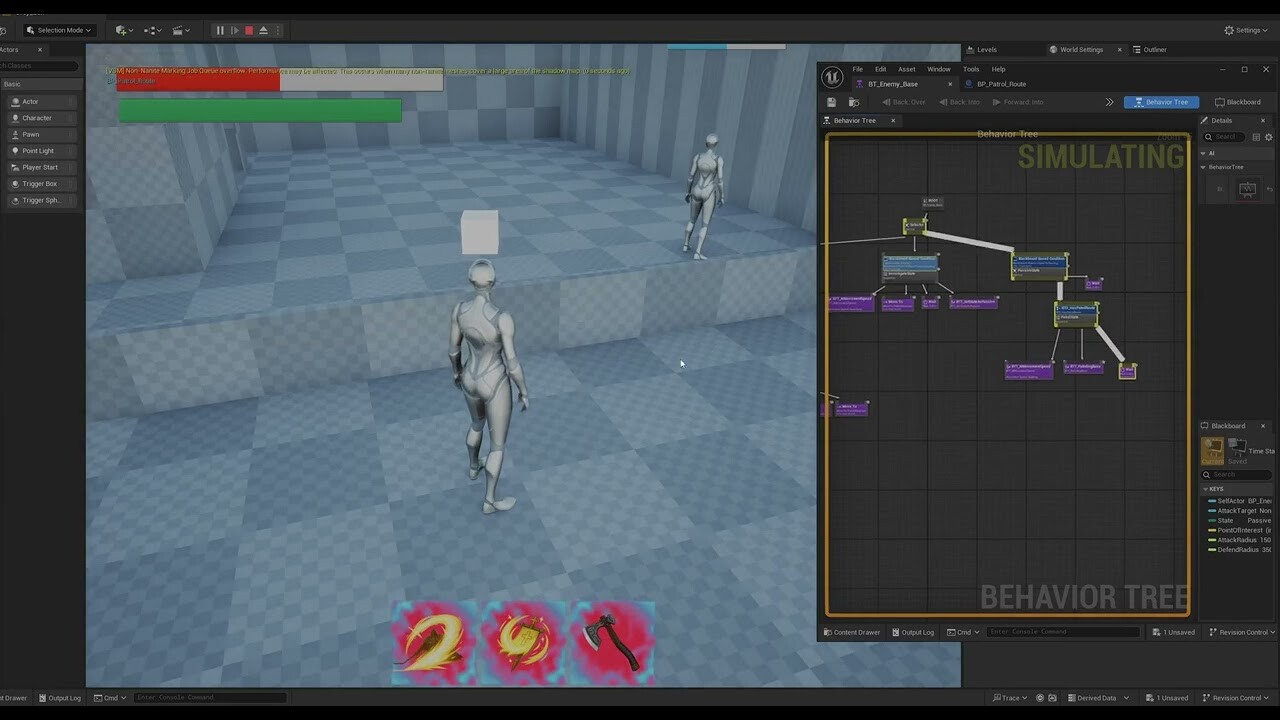Image resolution: width=1280 pixels, height=720 pixels.
Task: Switch to Blackboard mode in the editor
Action: 1241,101
